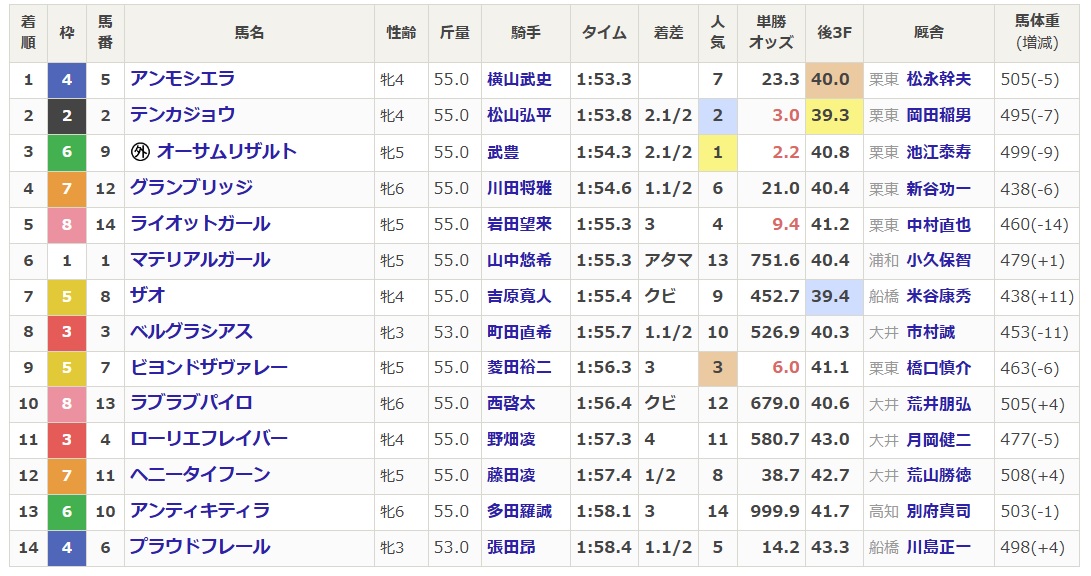Select the 単勝オッズ column header

tap(772, 33)
